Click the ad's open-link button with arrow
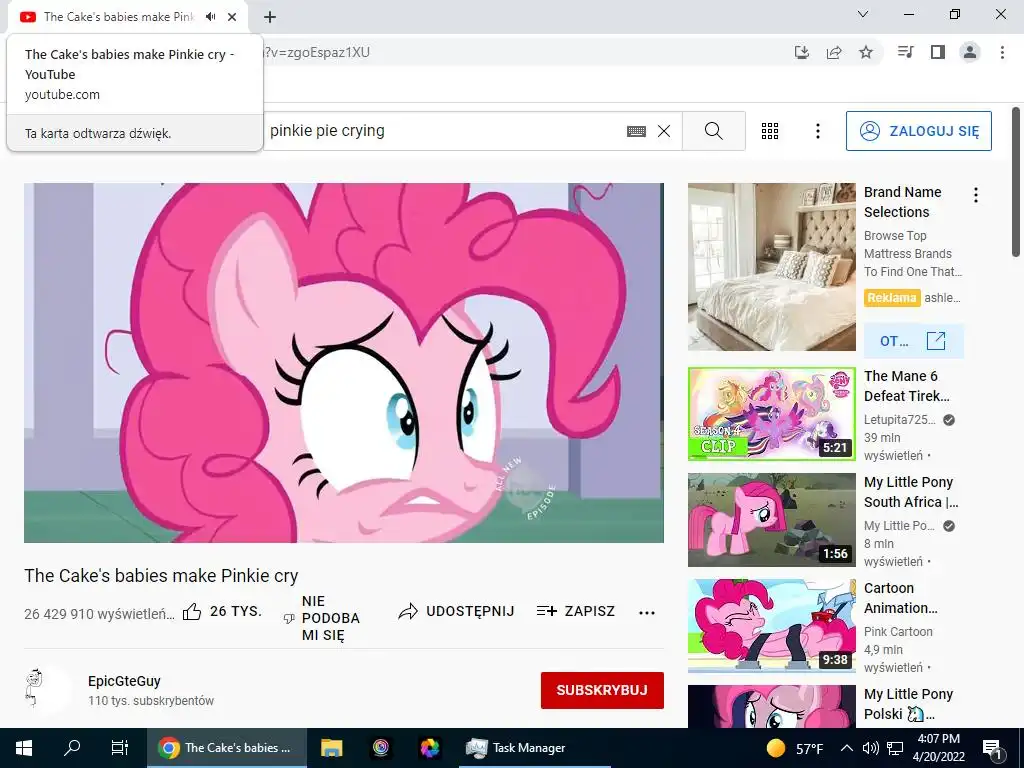The image size is (1024, 768). click(x=914, y=341)
